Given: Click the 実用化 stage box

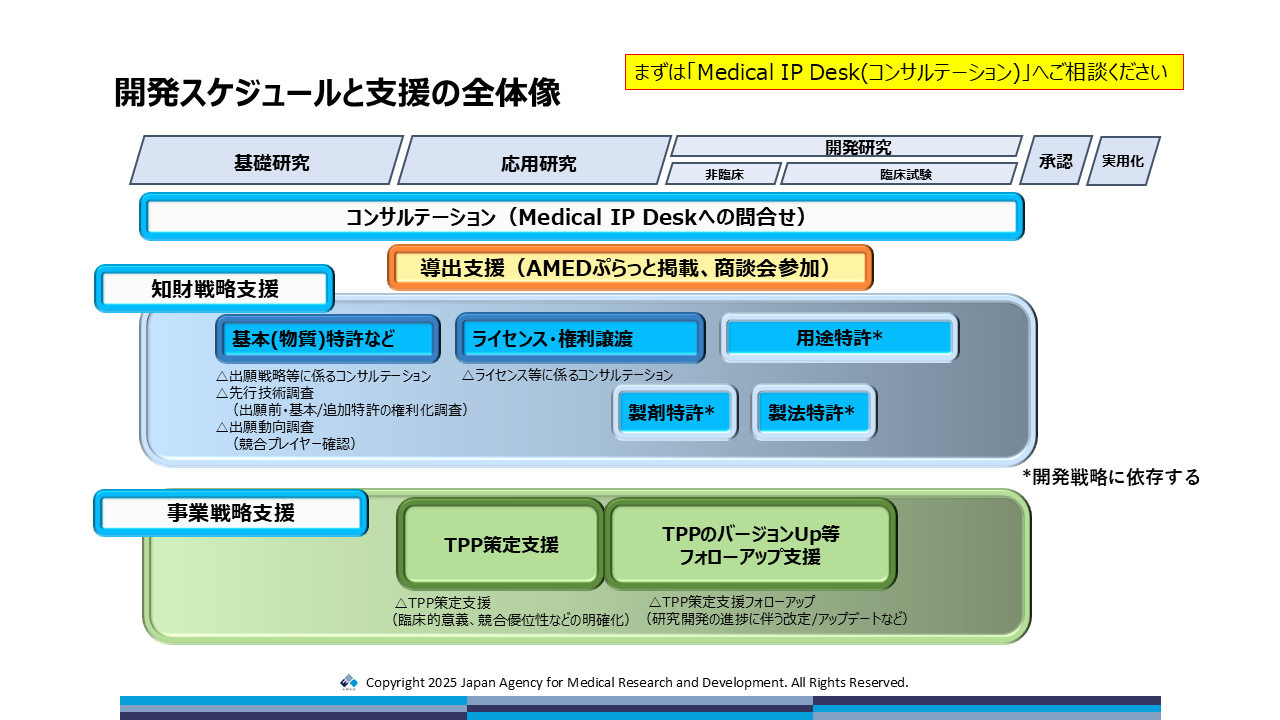Looking at the screenshot, I should tap(1123, 161).
